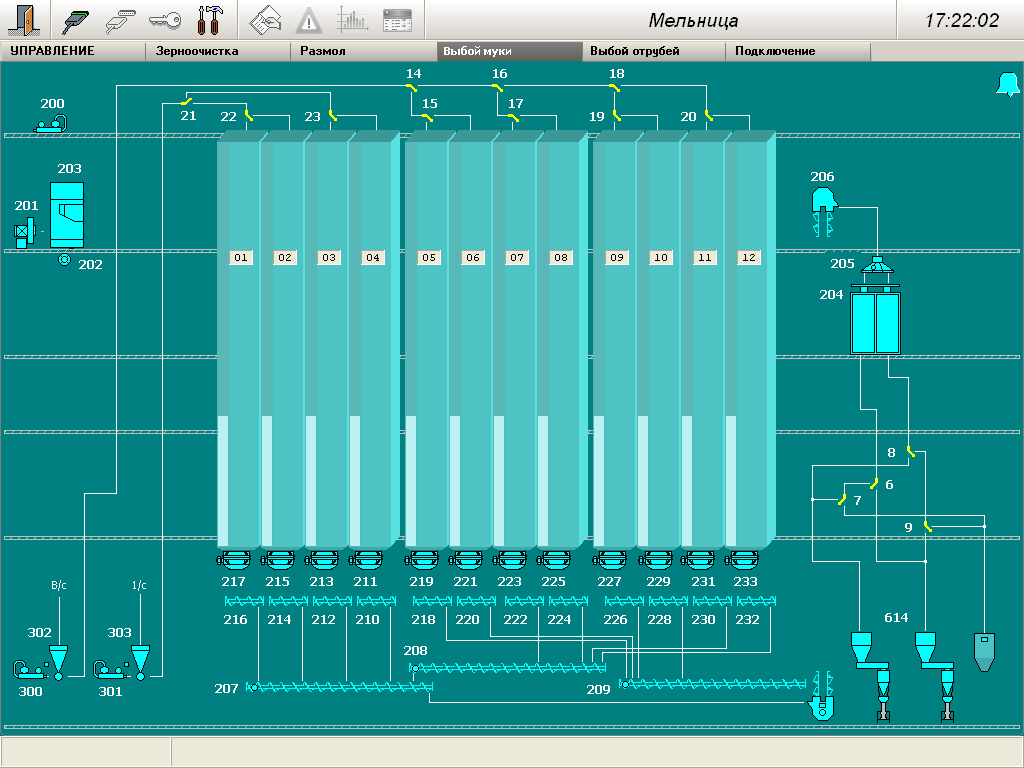
Task: Click the green connect cable icon
Action: pos(77,20)
